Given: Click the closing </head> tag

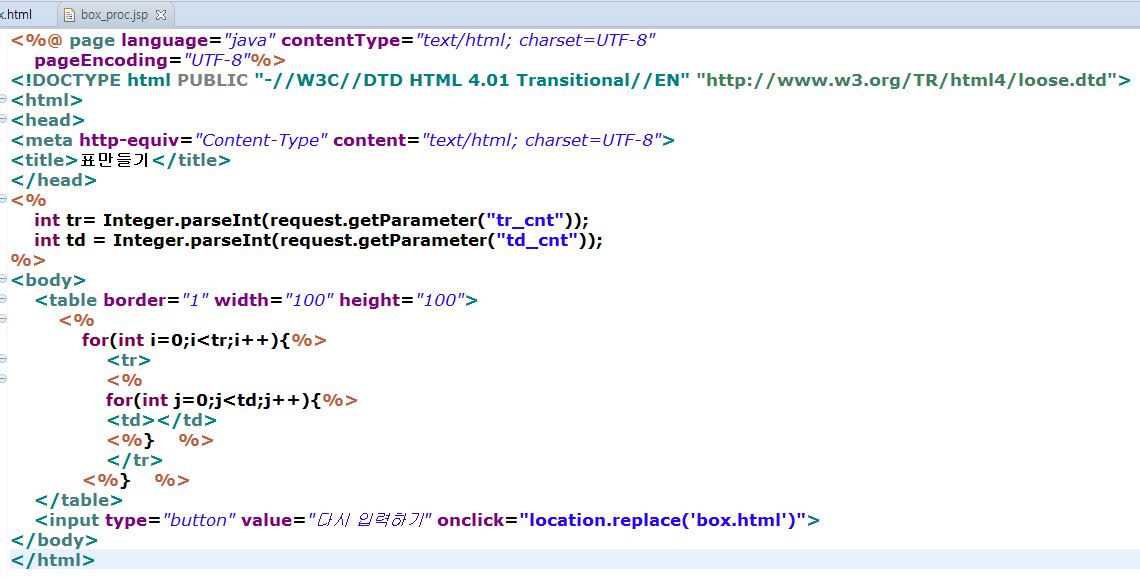Looking at the screenshot, I should point(54,180).
